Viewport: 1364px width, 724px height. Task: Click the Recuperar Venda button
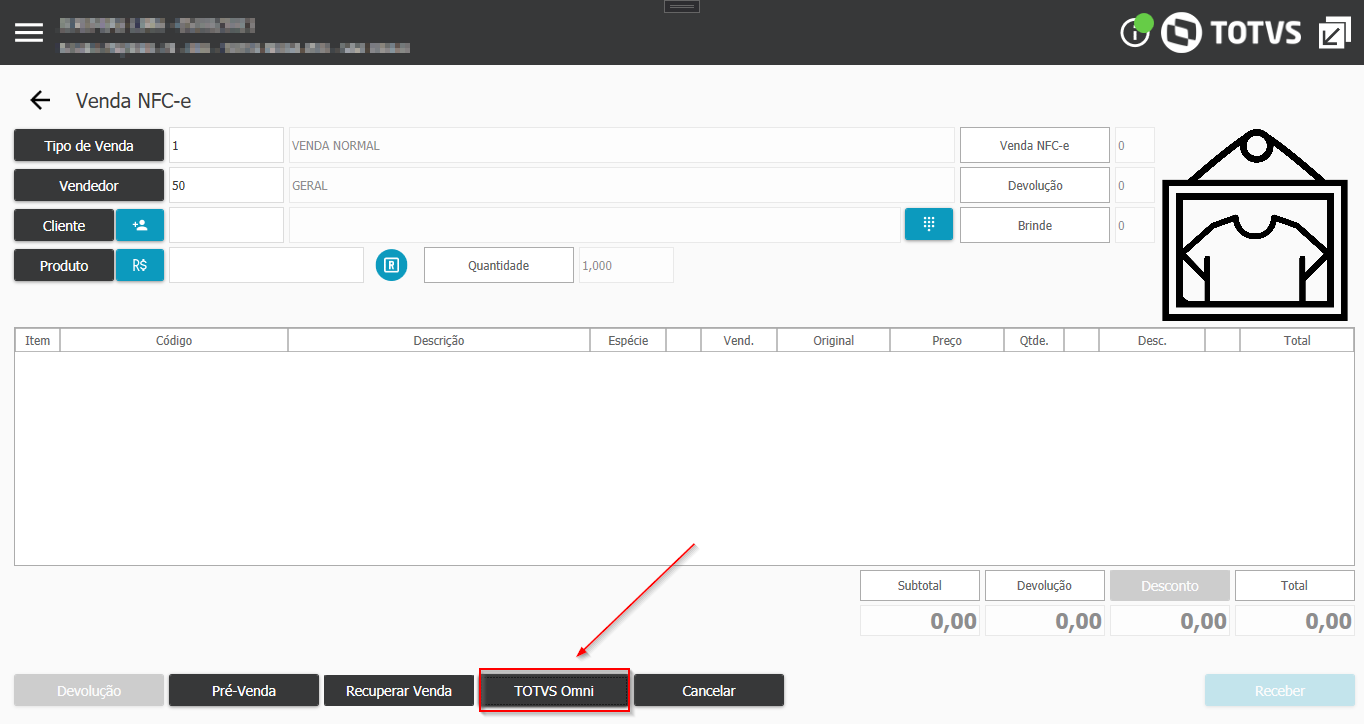tap(399, 690)
